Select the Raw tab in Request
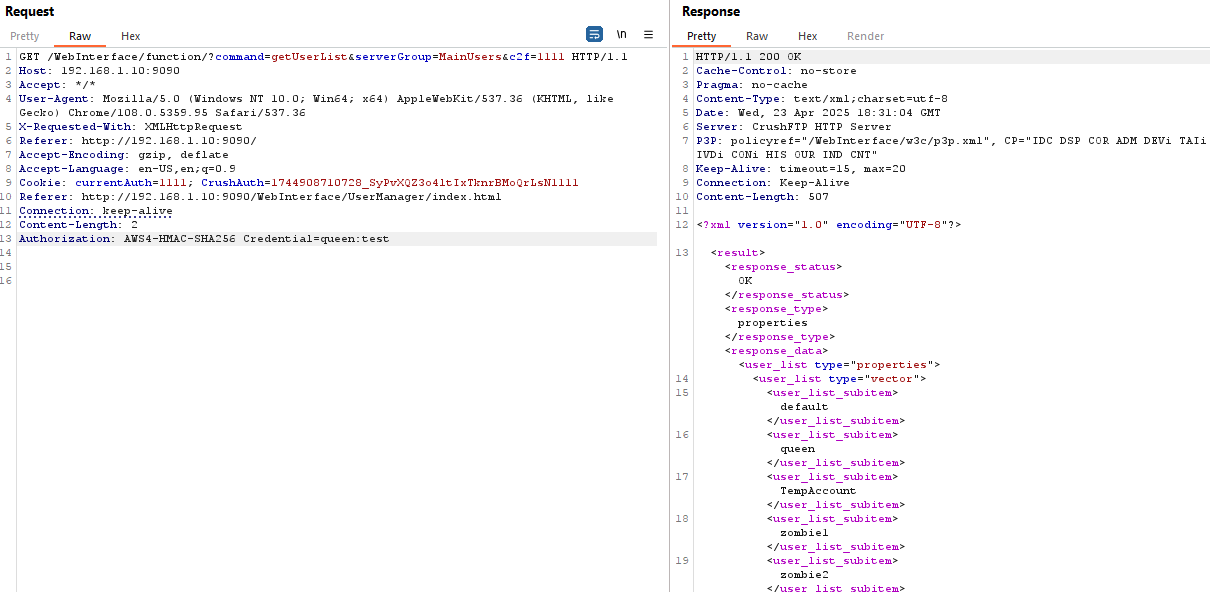The image size is (1210, 592). coord(80,36)
